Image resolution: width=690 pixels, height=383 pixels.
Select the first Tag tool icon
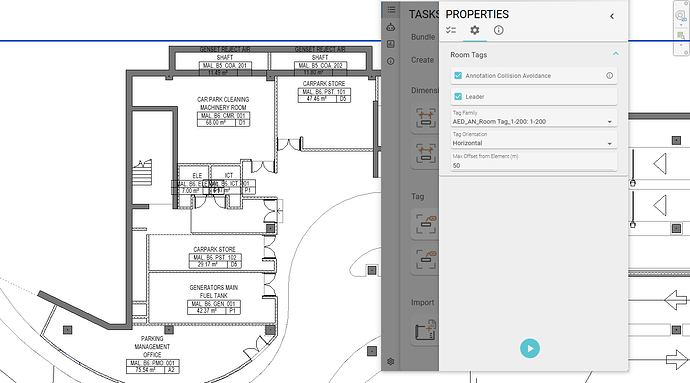425,225
